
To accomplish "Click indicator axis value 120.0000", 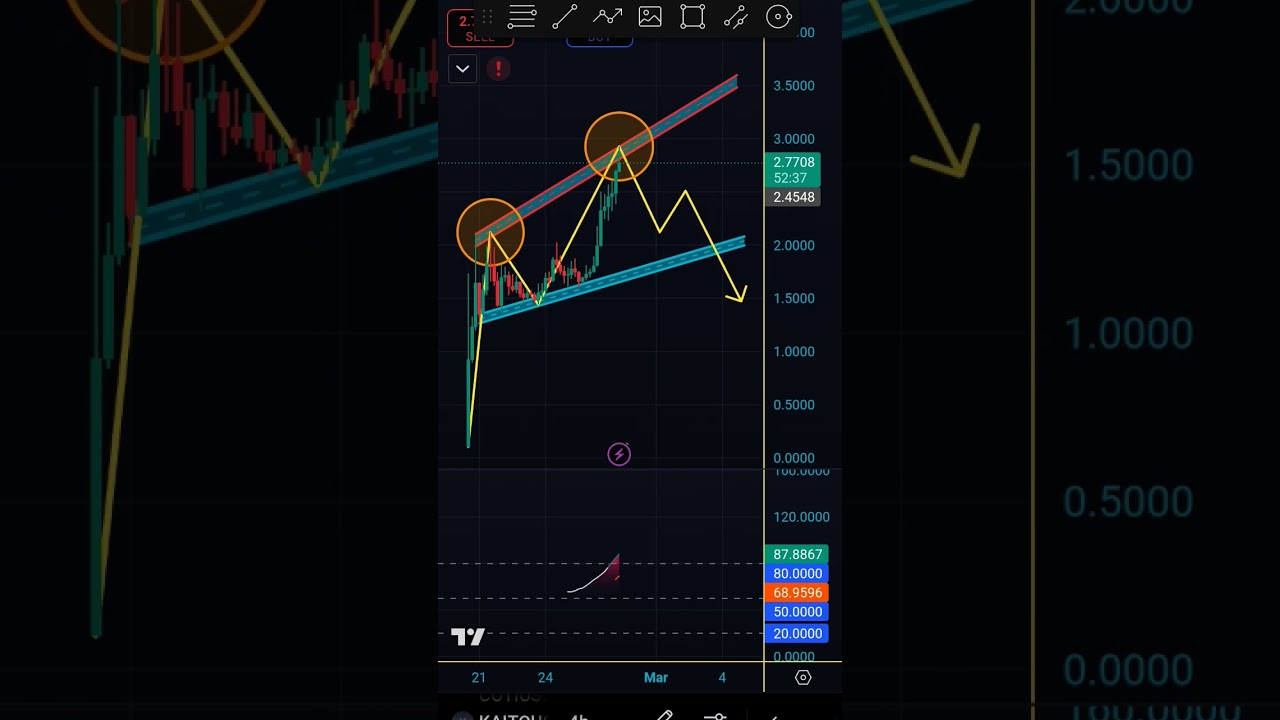I will click(801, 517).
